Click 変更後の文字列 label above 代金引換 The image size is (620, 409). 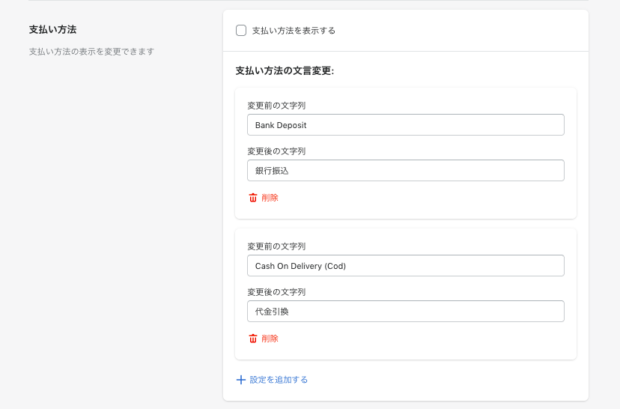point(276,292)
